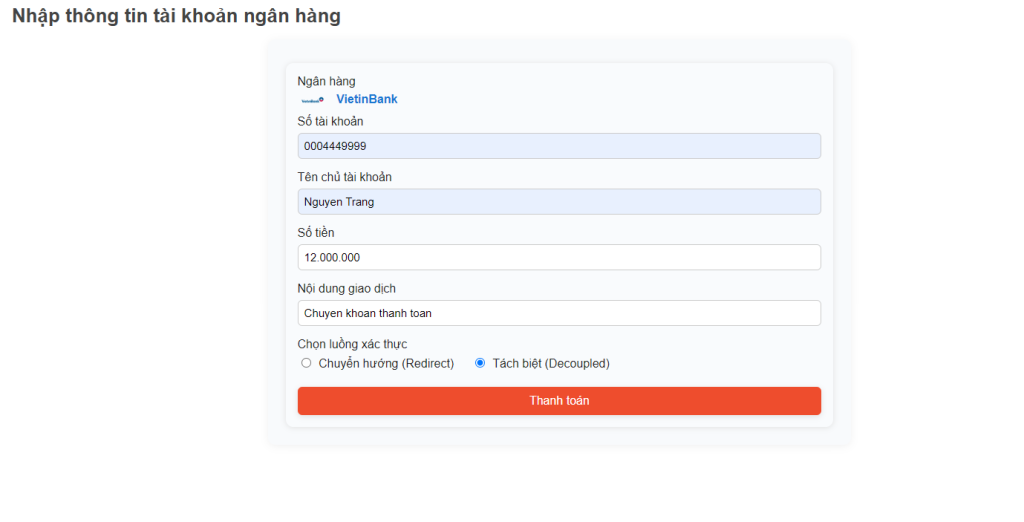Click the "Chuyển hướng (Redirect)" option label
The width and height of the screenshot is (1024, 522).
(386, 363)
